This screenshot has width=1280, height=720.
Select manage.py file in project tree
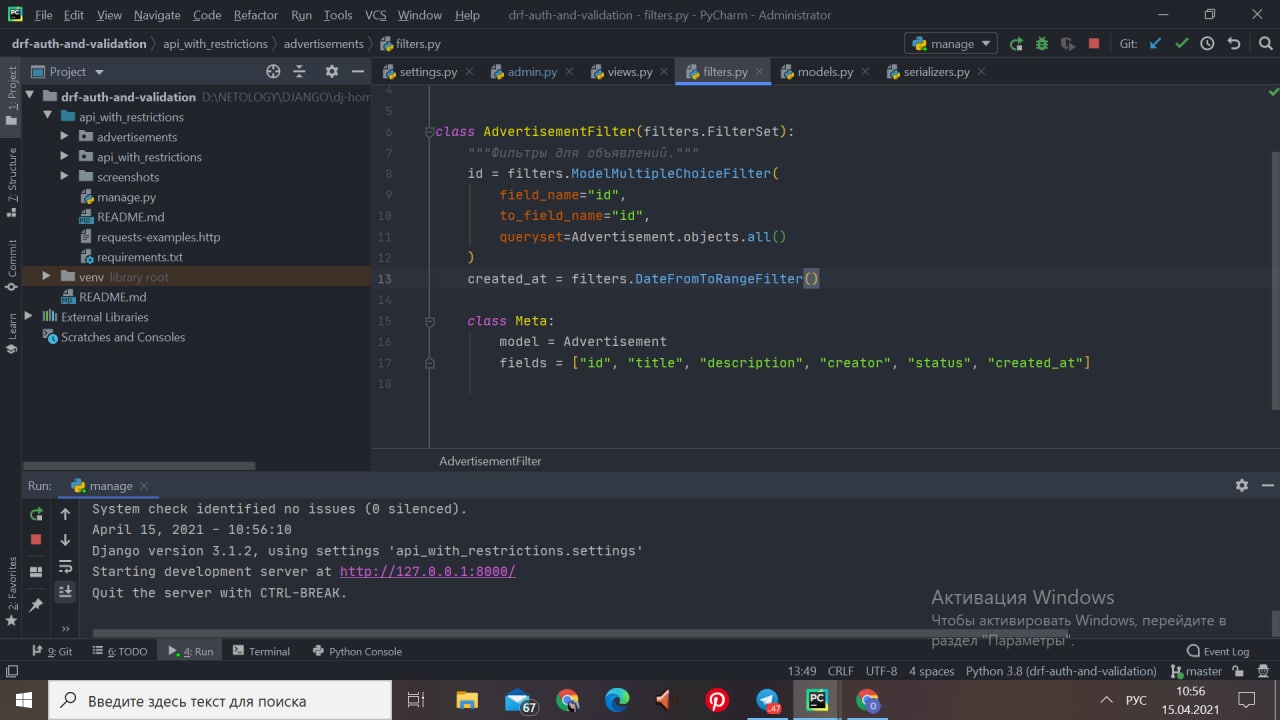(126, 197)
